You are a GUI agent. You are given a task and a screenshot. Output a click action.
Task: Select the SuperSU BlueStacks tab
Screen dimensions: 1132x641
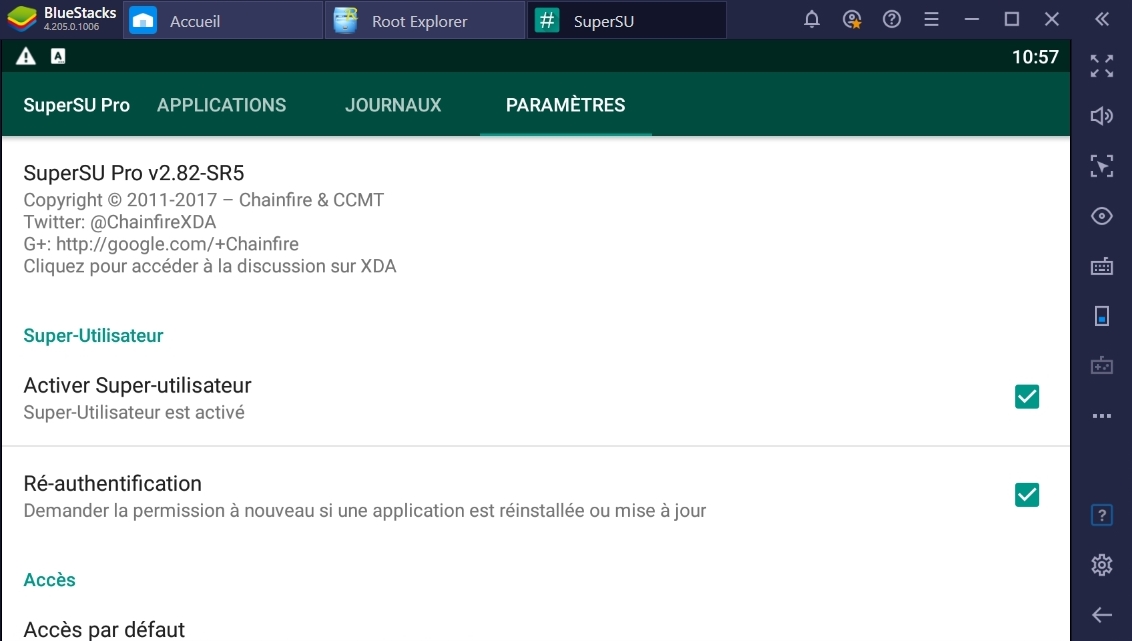[x=627, y=20]
